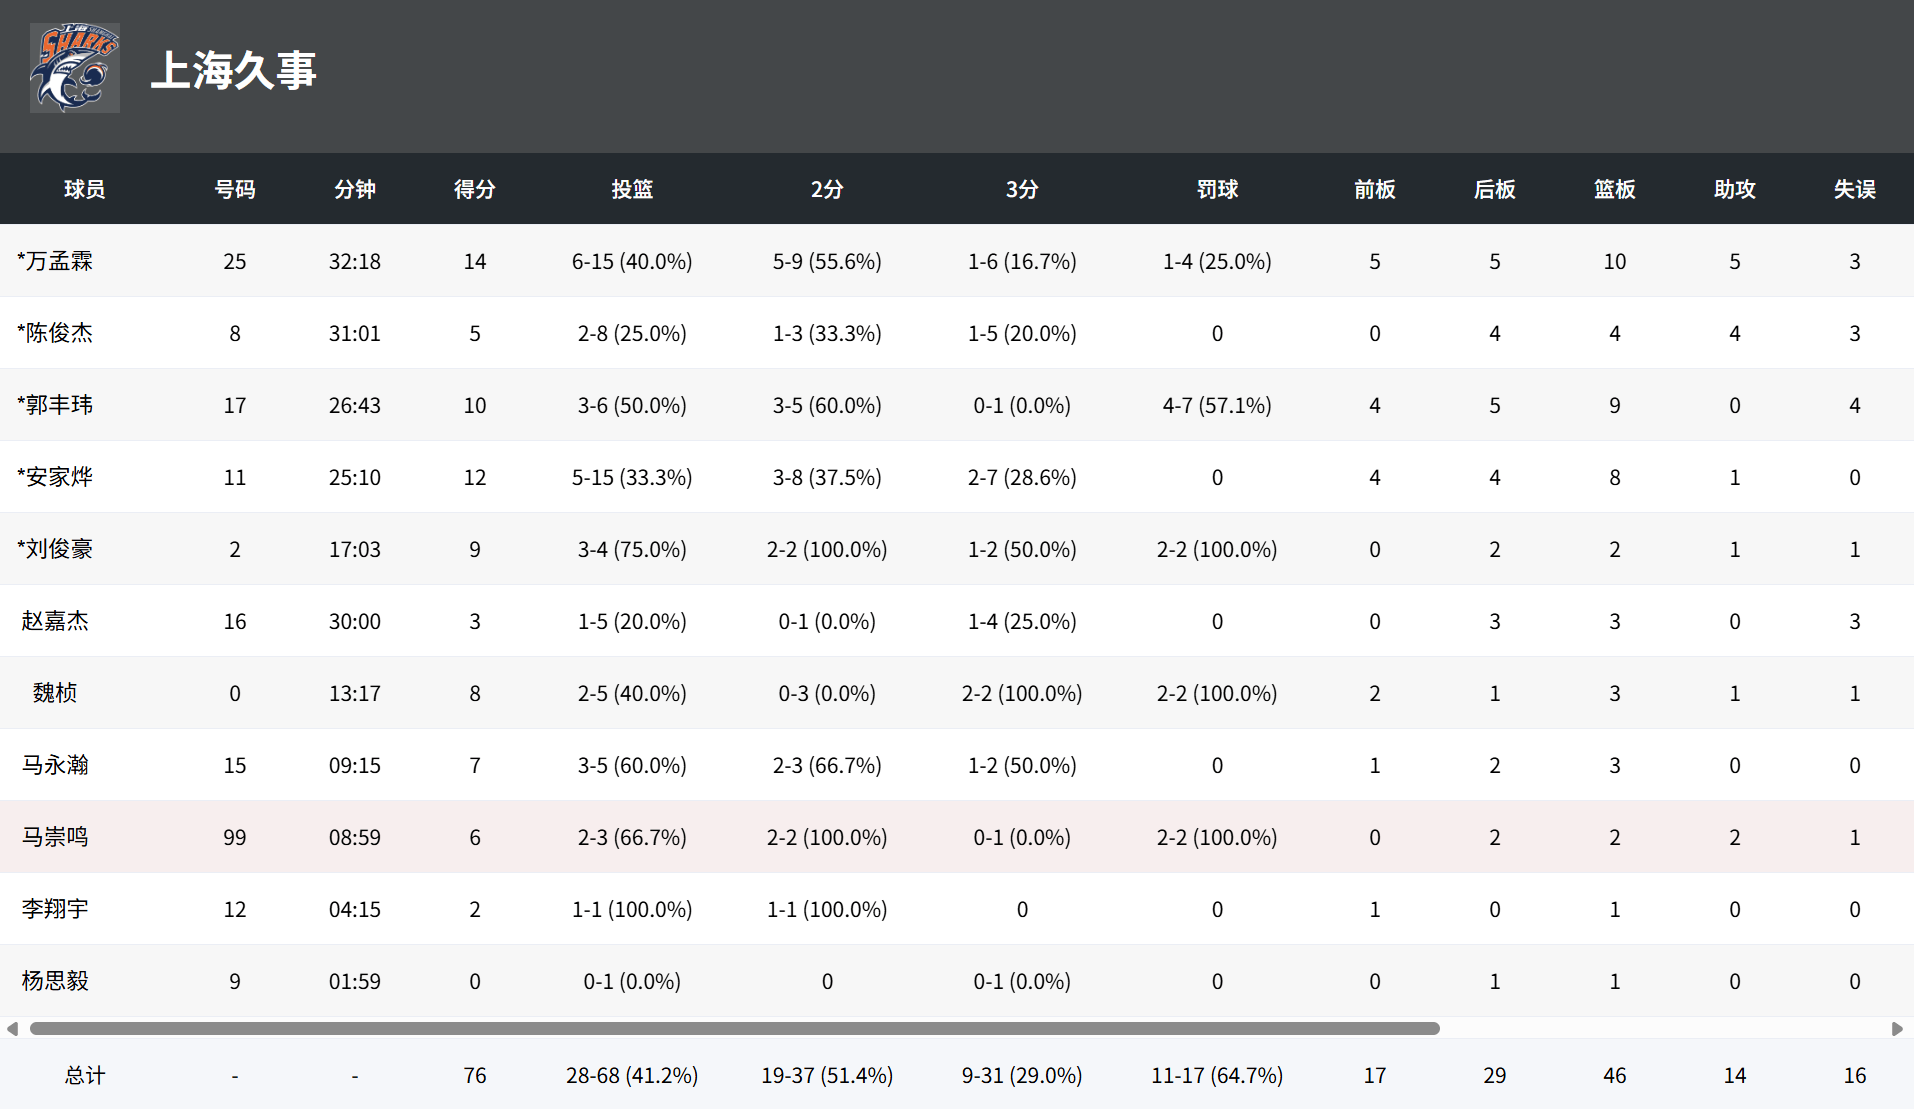Click three-pointers 2-7 (28.6%)
The image size is (1914, 1109).
1022,477
